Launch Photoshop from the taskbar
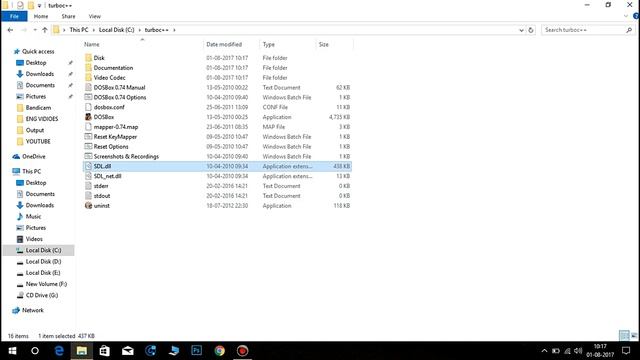This screenshot has height=360, width=640. [x=197, y=351]
